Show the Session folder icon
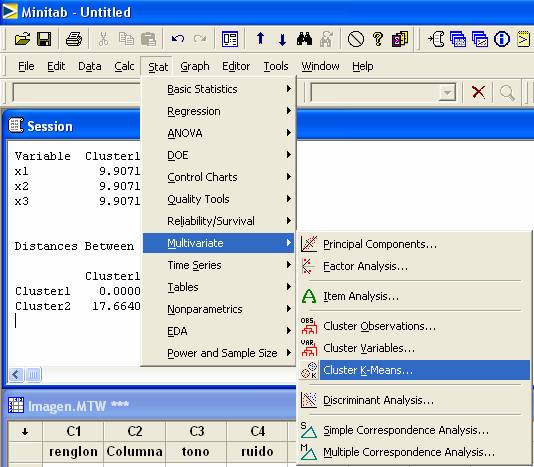This screenshot has height=467, width=534. [436, 39]
